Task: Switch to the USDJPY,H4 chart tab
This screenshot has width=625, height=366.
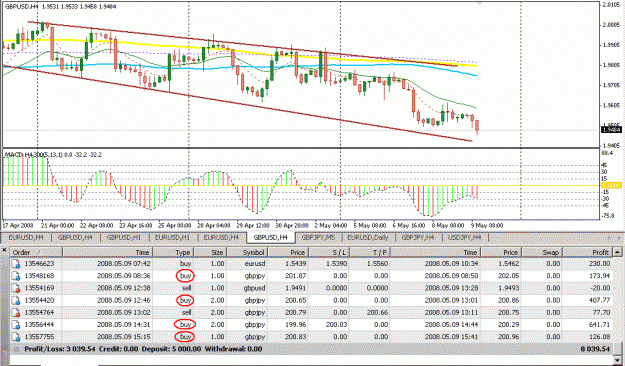Action: [465, 238]
